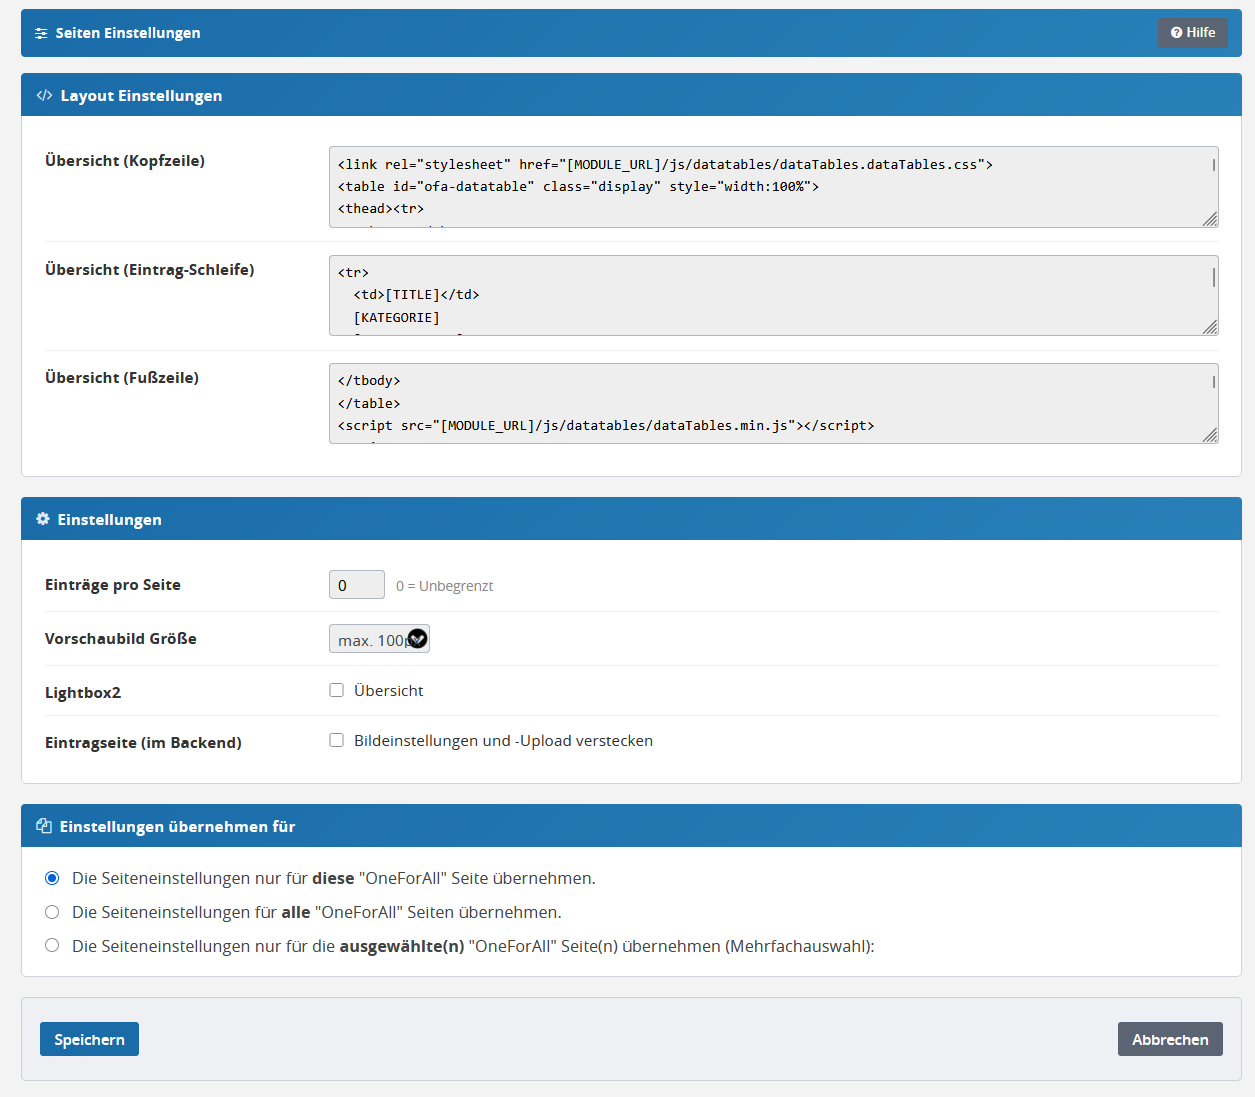Enable the Lightbox2 Übersicht checkbox
This screenshot has width=1255, height=1097.
pos(337,690)
